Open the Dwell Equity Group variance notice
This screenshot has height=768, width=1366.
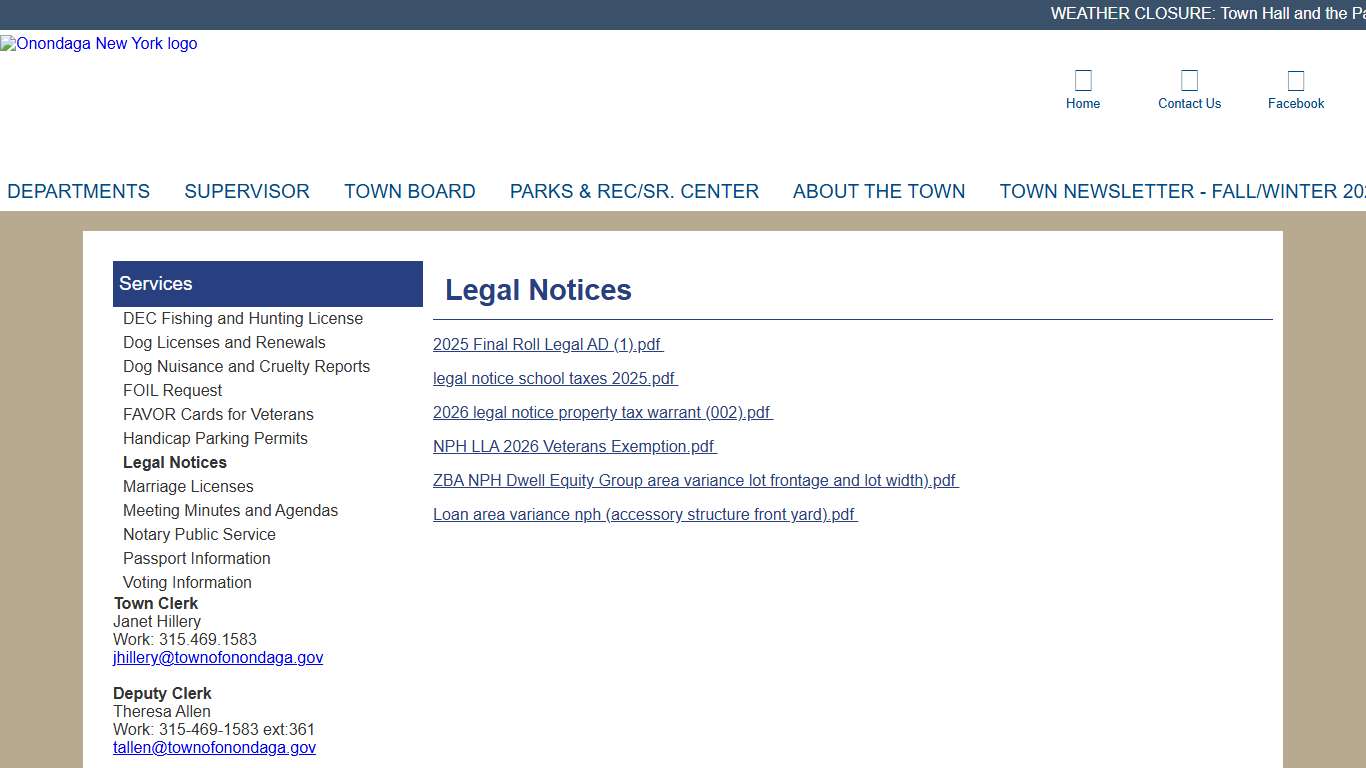(x=694, y=480)
